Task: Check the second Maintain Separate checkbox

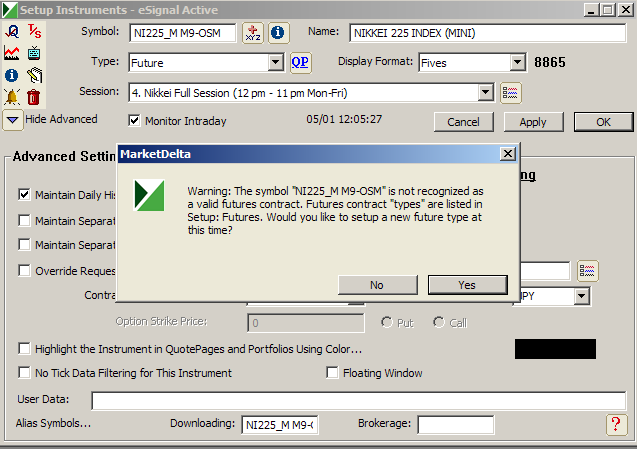Action: pos(24,245)
